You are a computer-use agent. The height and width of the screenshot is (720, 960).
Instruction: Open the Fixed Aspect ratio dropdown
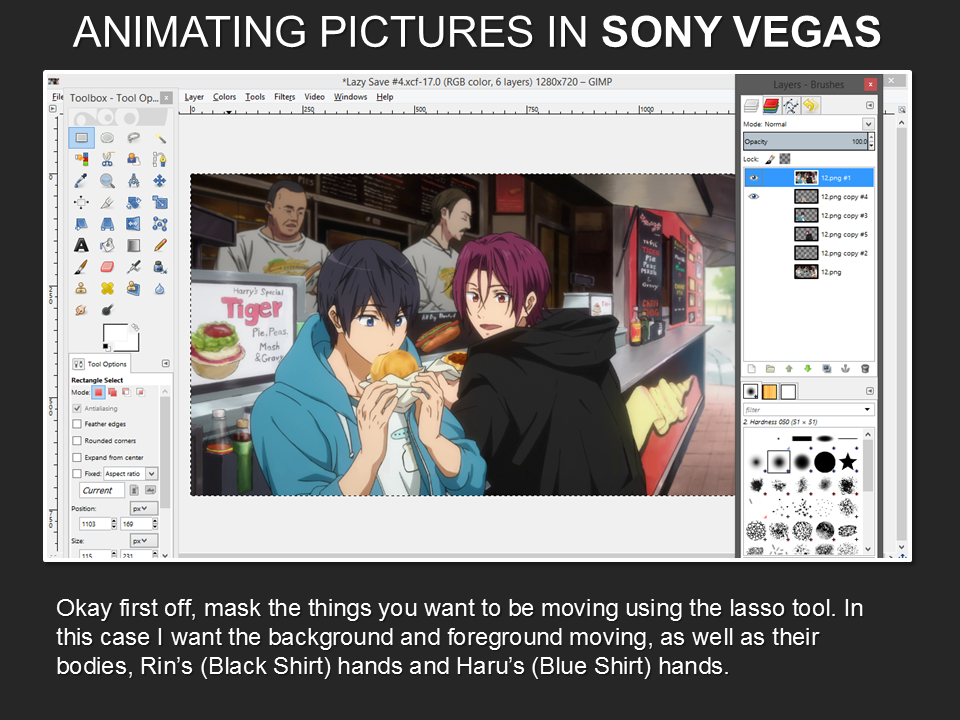coord(130,473)
